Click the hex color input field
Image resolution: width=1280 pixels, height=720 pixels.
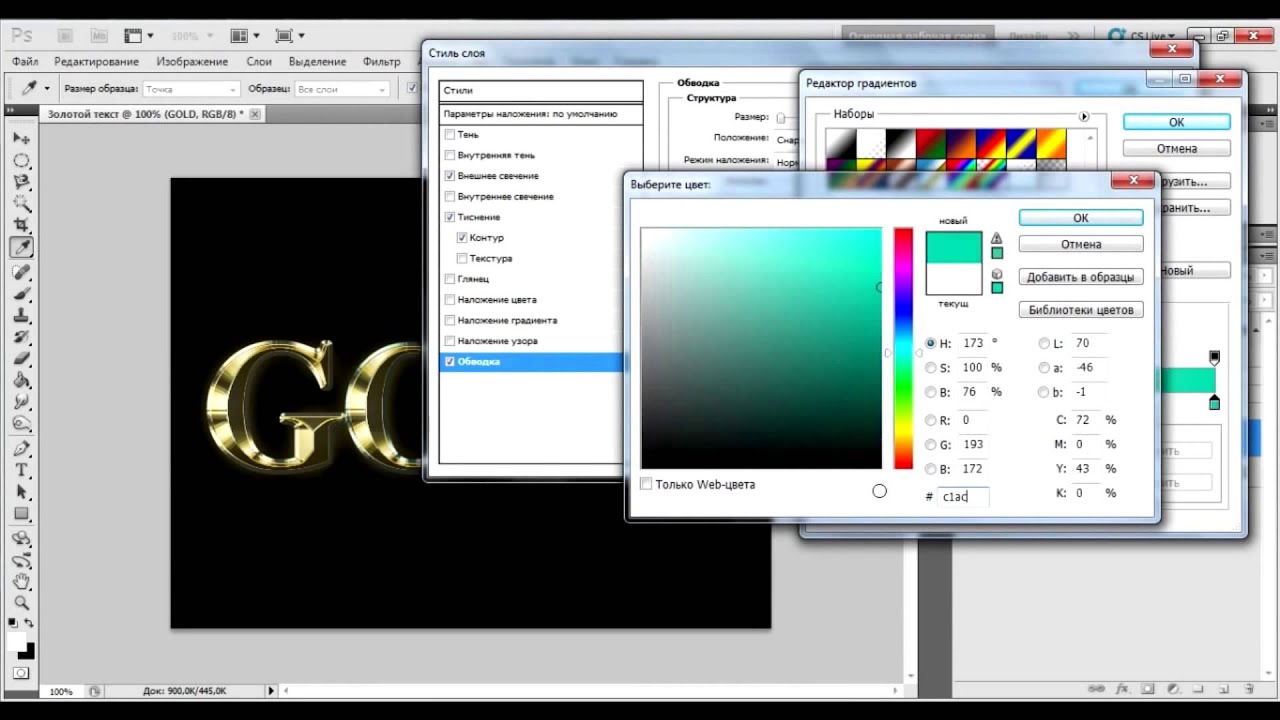963,496
